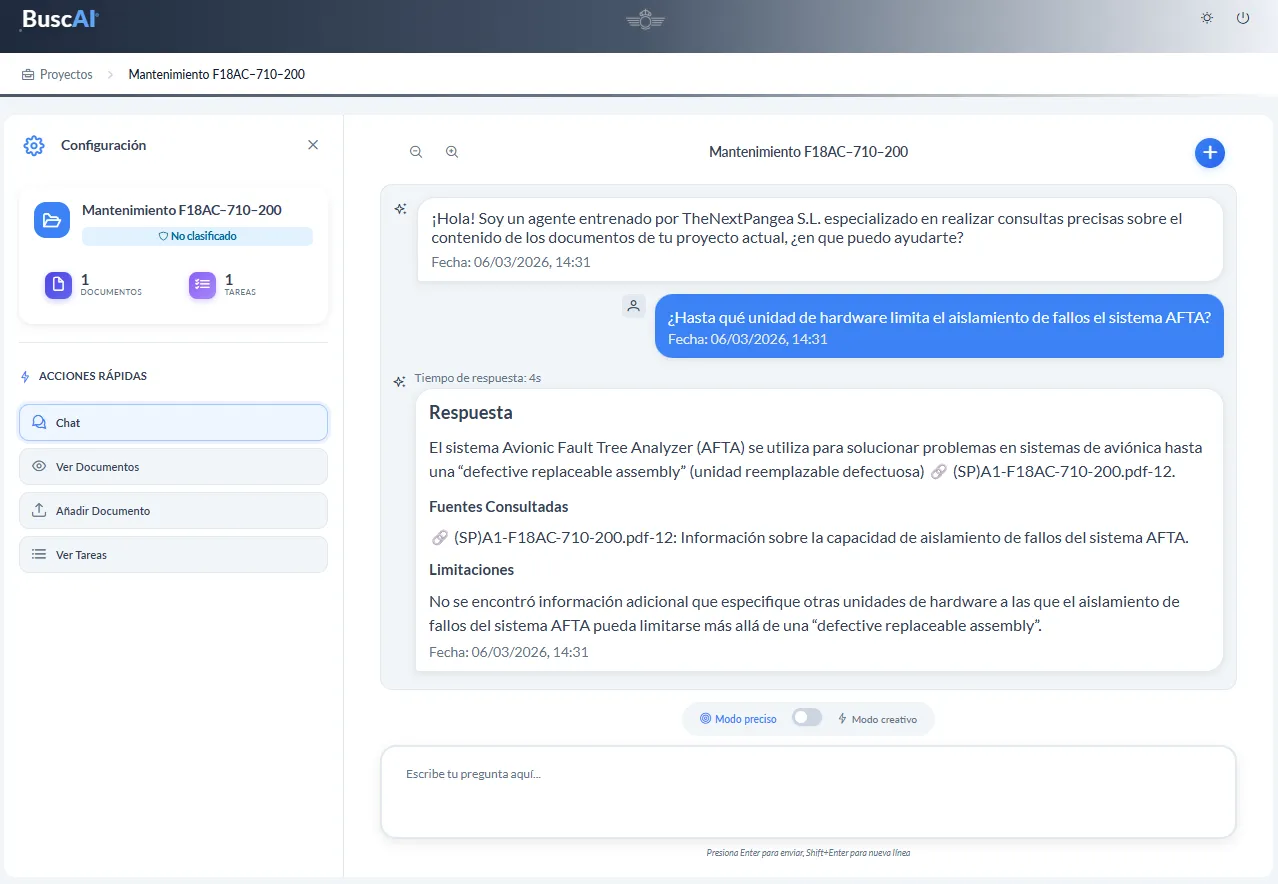Select the zoom-in magnifier icon
1278x884 pixels.
point(452,152)
